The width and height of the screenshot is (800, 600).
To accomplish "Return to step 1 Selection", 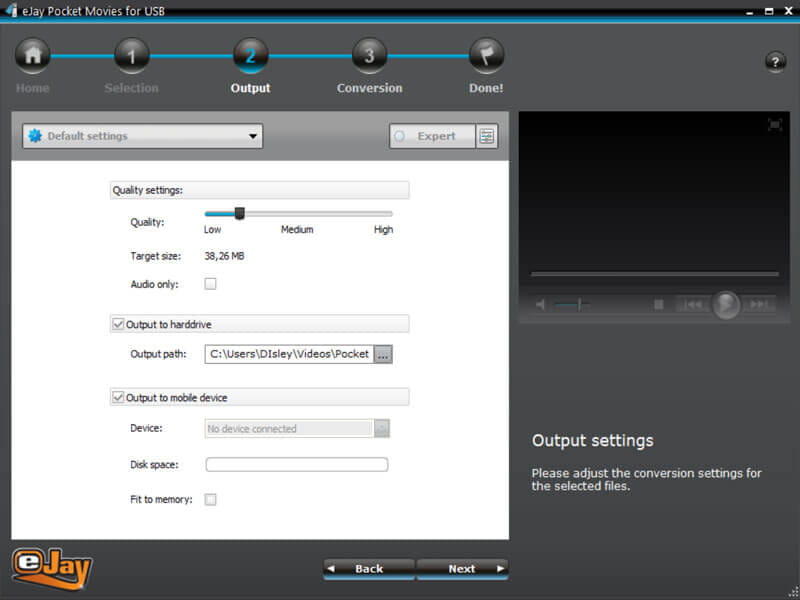I will (131, 56).
